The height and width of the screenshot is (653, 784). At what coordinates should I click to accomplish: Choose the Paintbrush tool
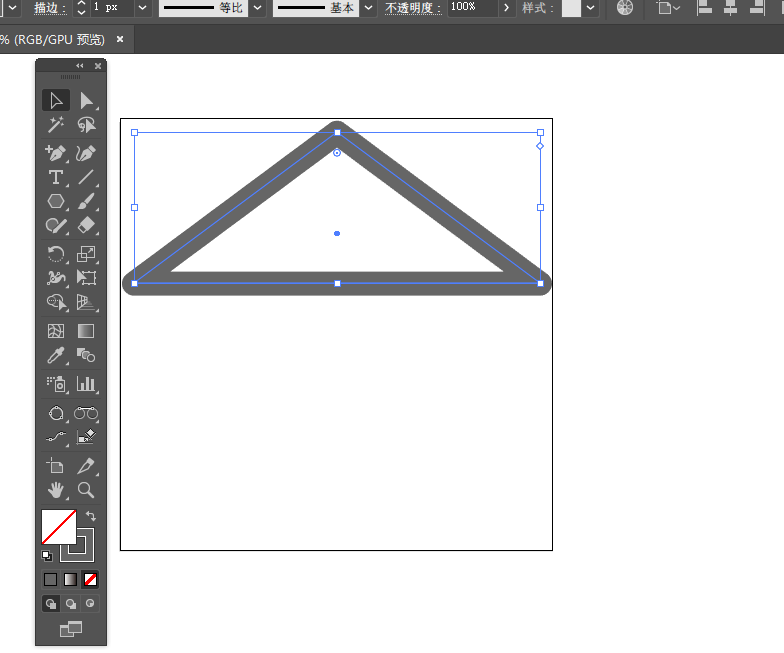point(87,202)
